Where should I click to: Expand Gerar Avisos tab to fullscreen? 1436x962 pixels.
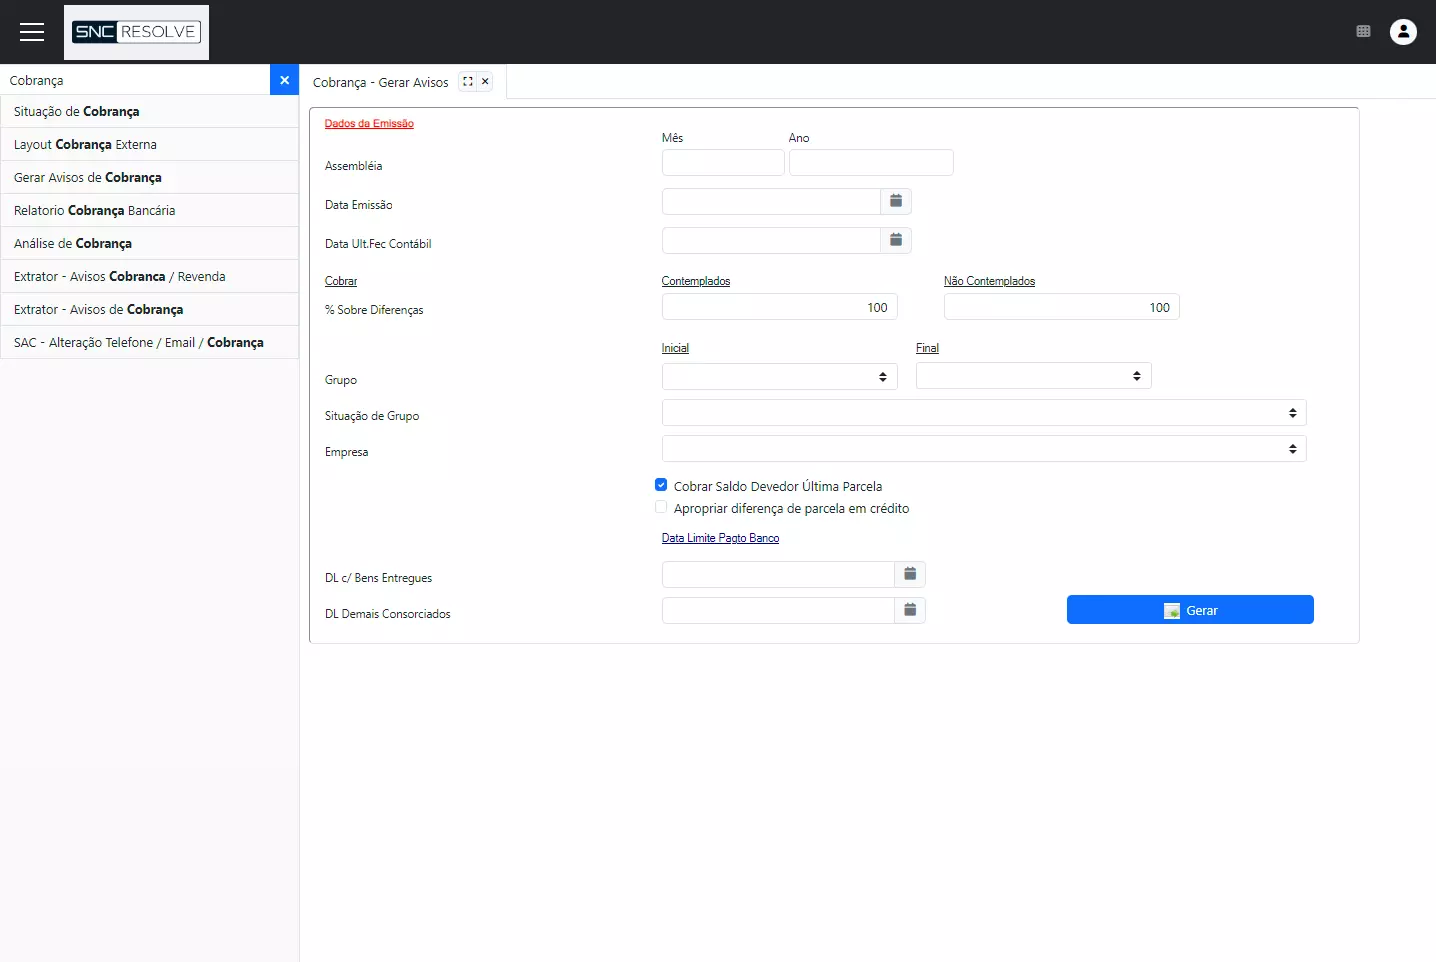467,82
